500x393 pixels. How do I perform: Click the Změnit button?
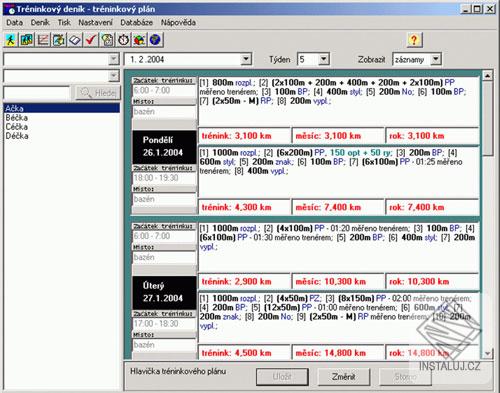344,377
